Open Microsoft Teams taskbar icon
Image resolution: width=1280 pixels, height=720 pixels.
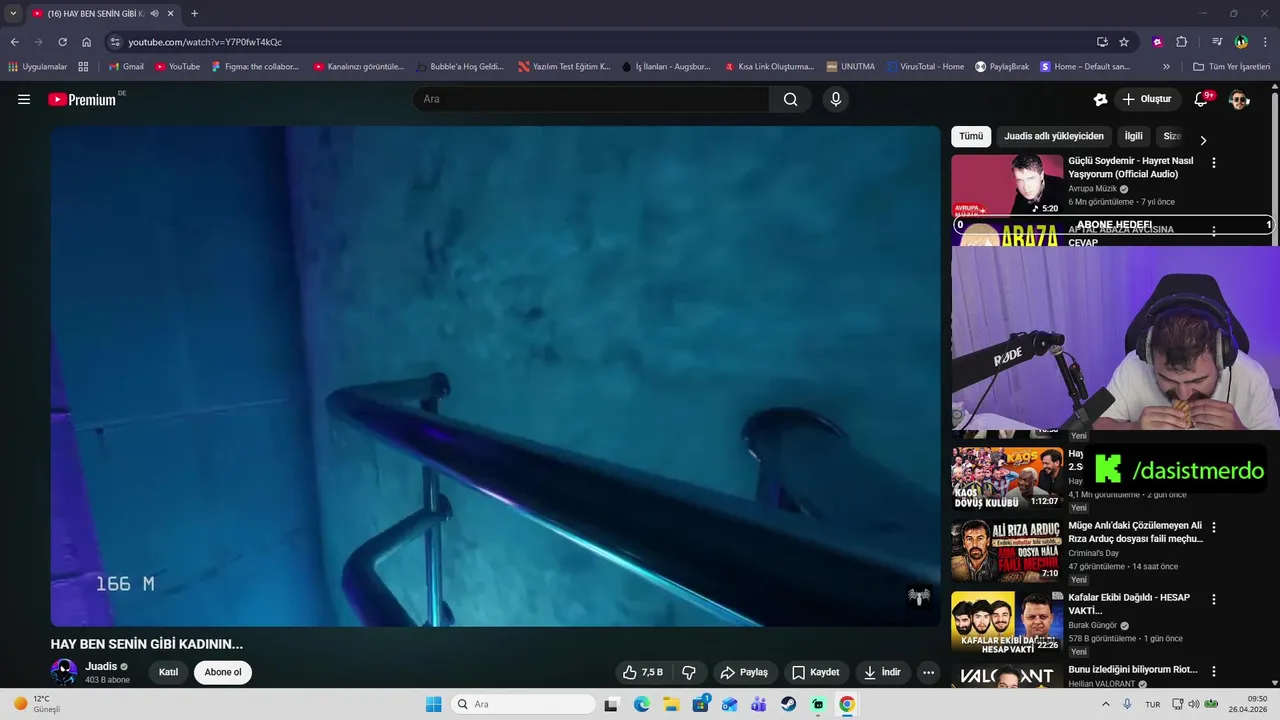[758, 704]
